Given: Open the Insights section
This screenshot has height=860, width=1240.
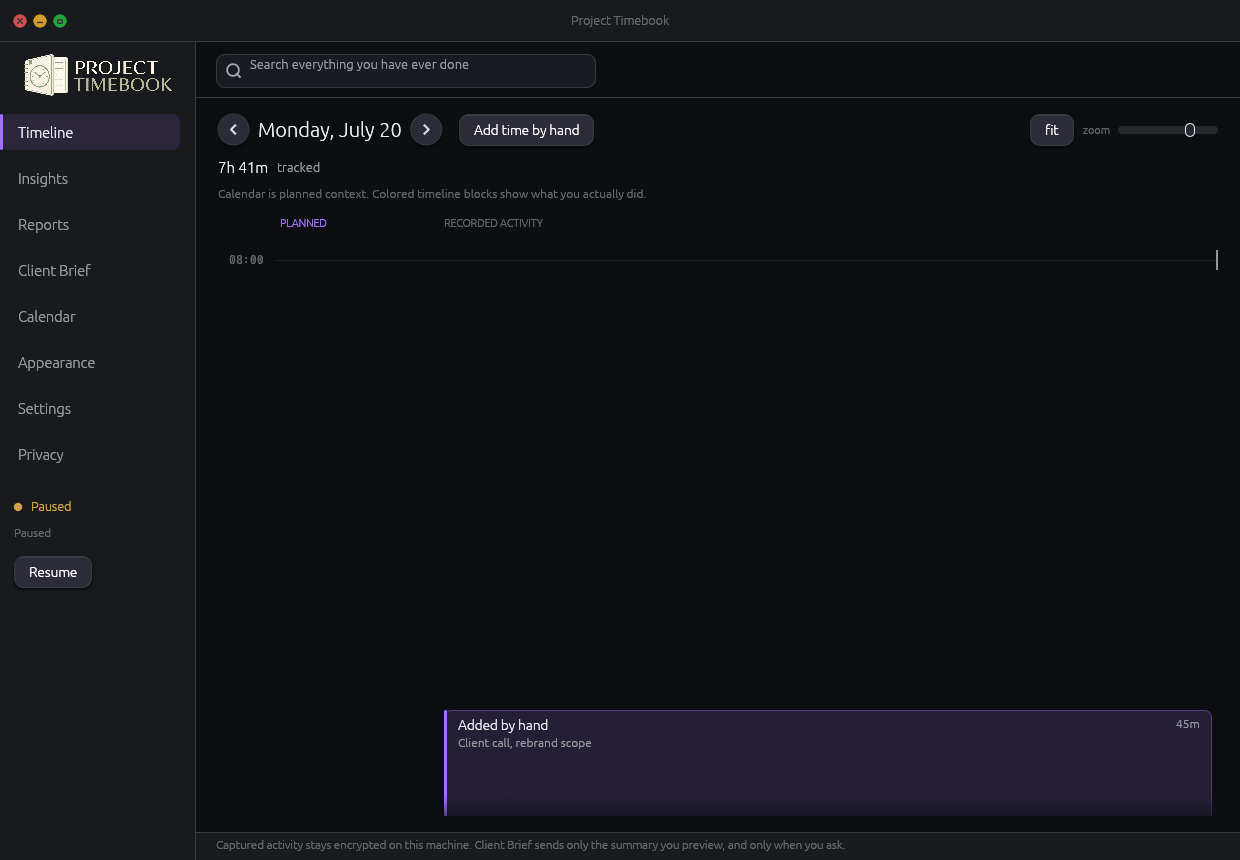Looking at the screenshot, I should (x=91, y=178).
